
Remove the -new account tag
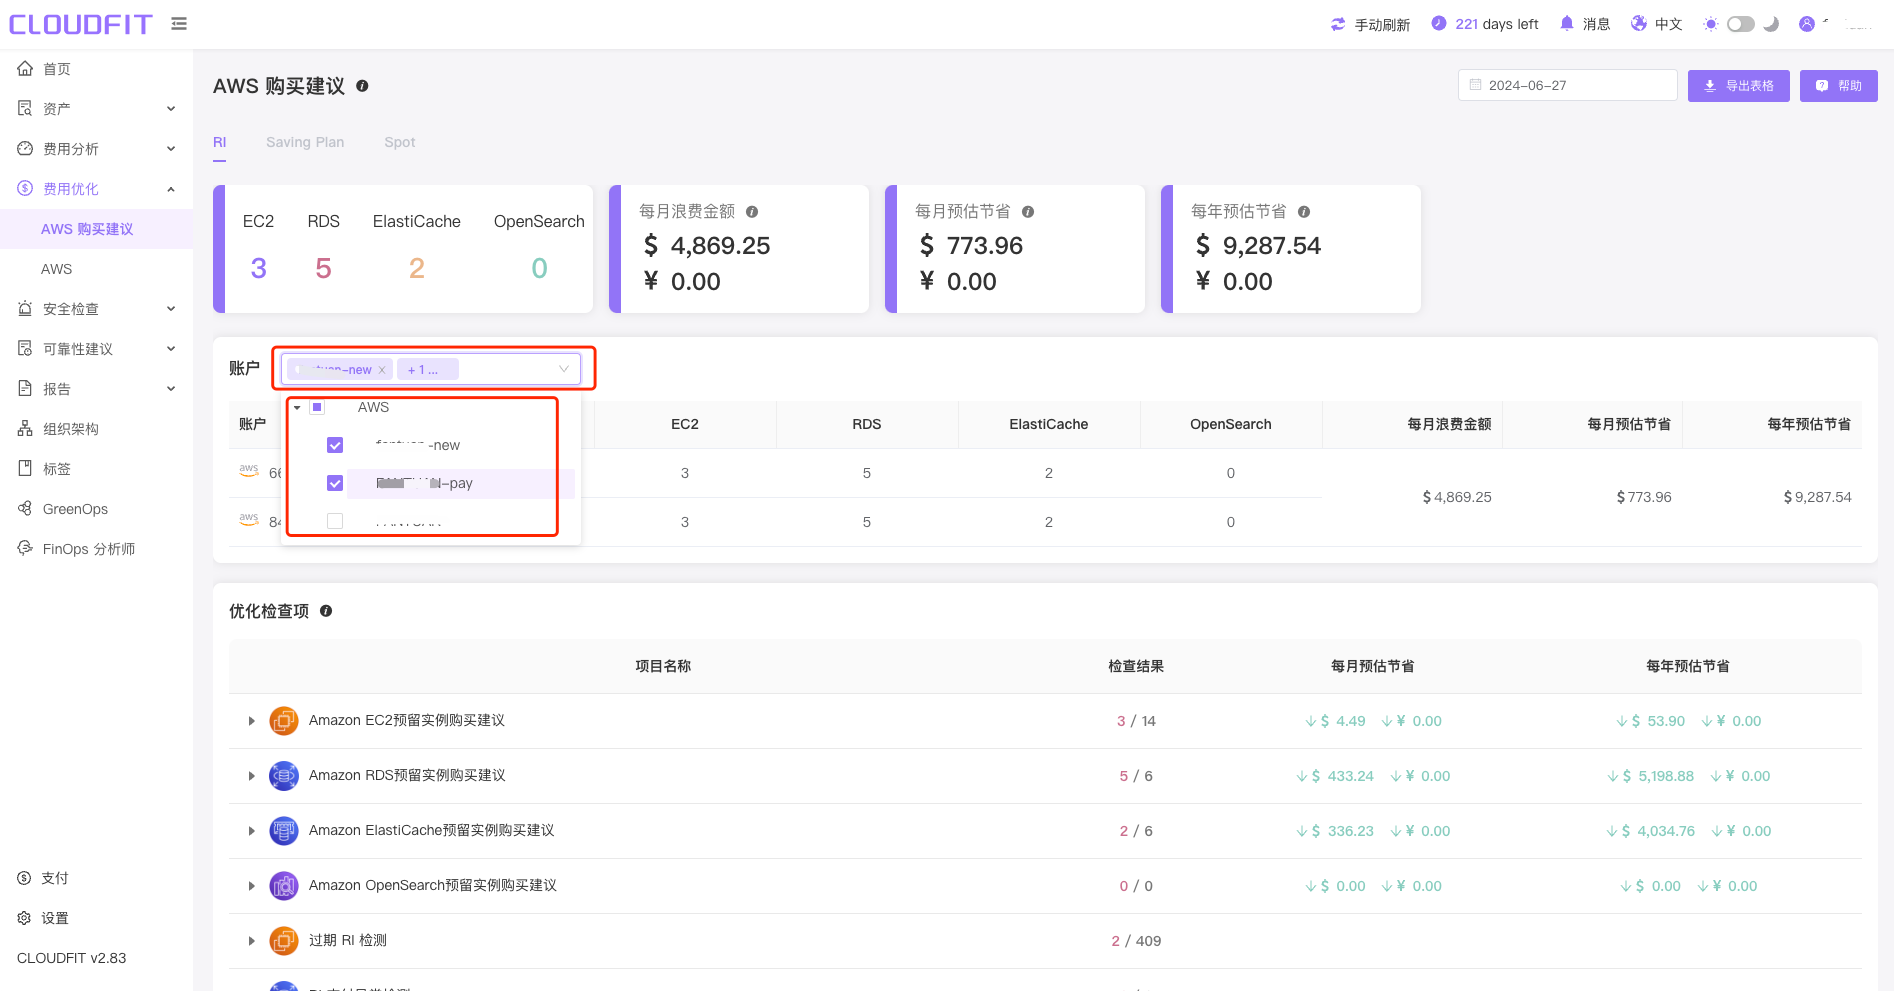pos(382,370)
